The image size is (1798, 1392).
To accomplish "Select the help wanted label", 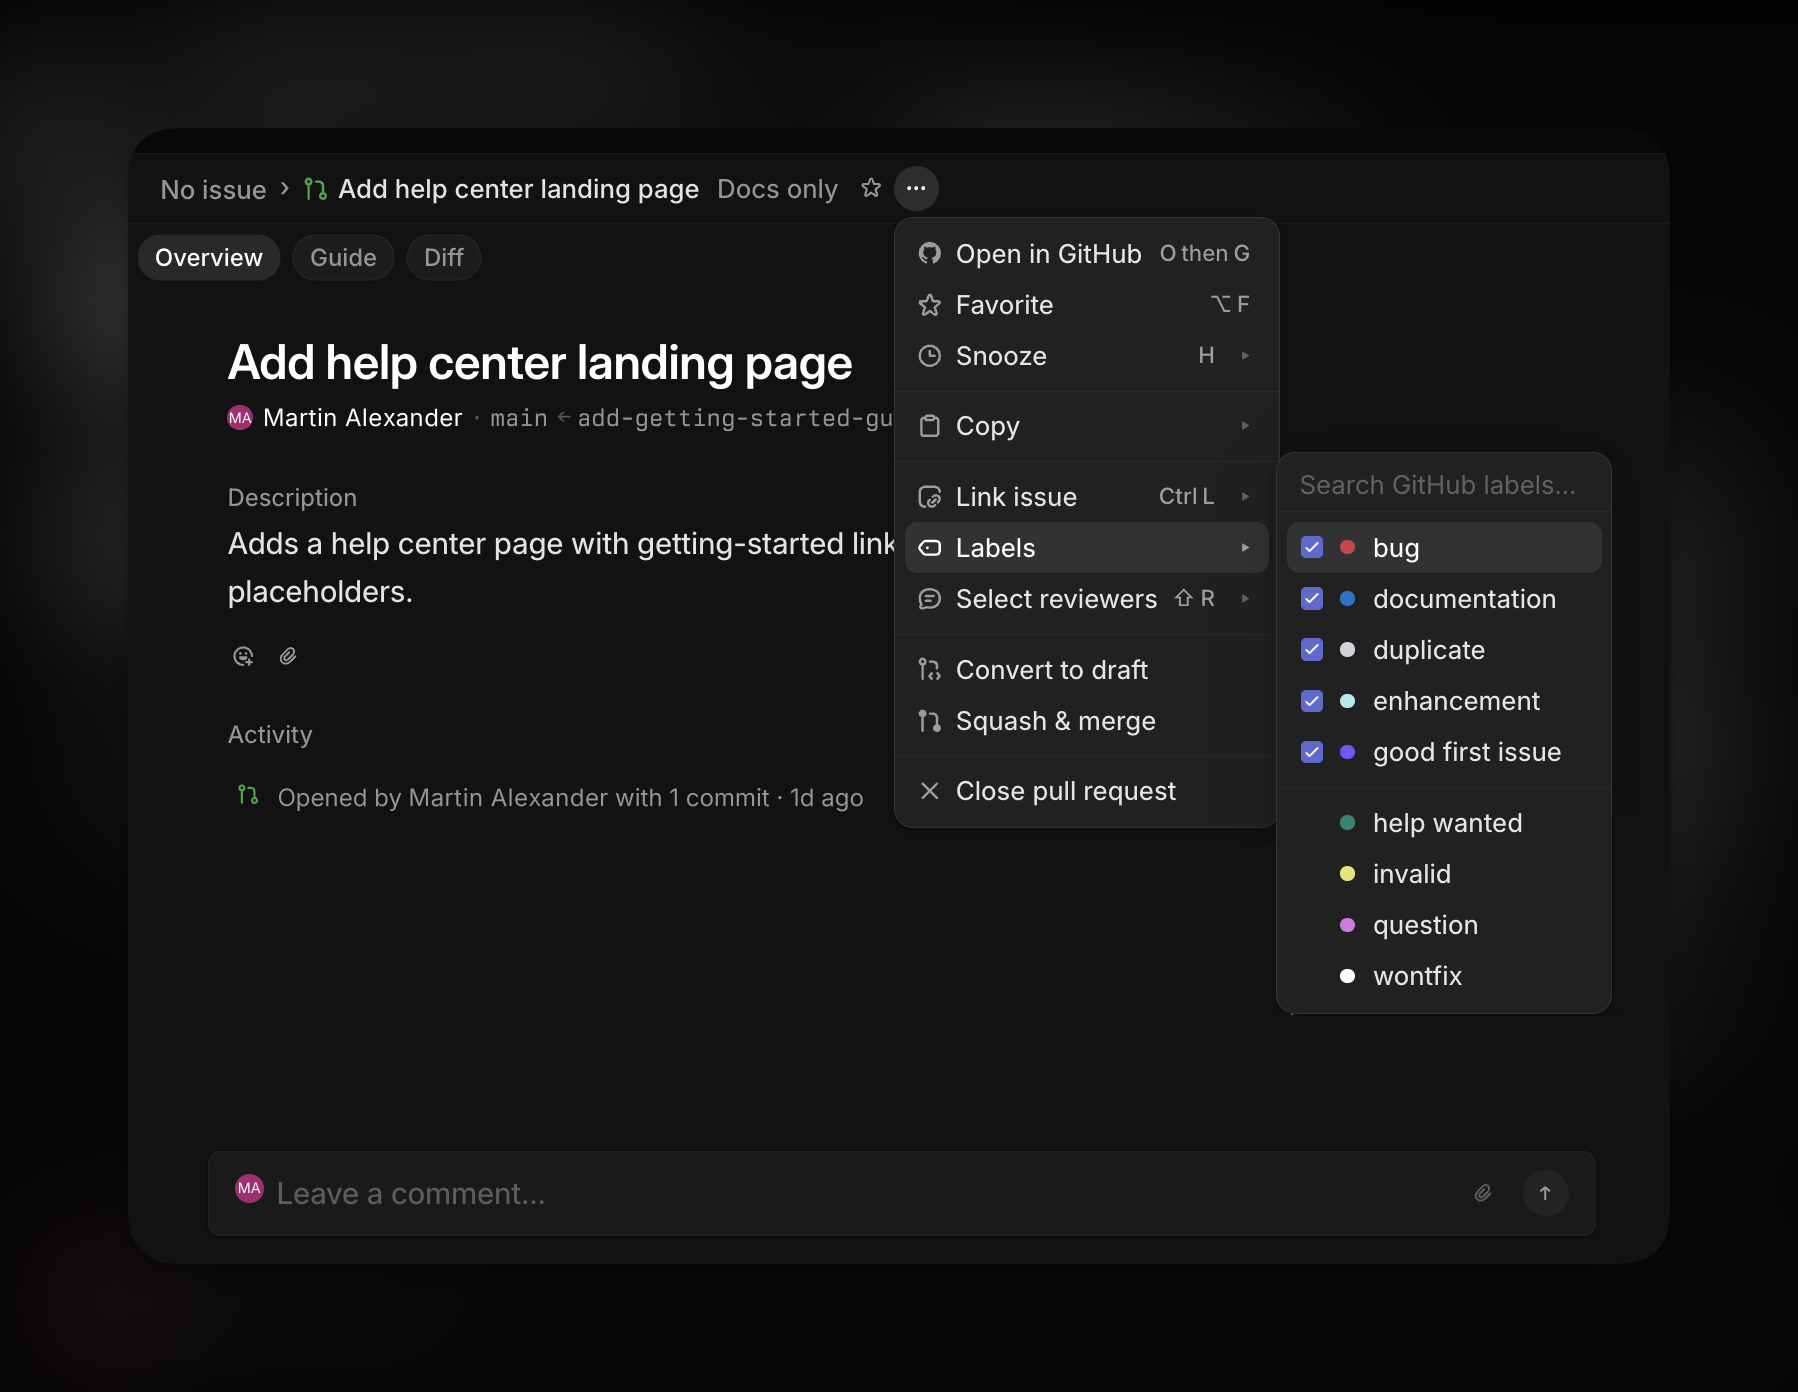I will click(x=1444, y=823).
